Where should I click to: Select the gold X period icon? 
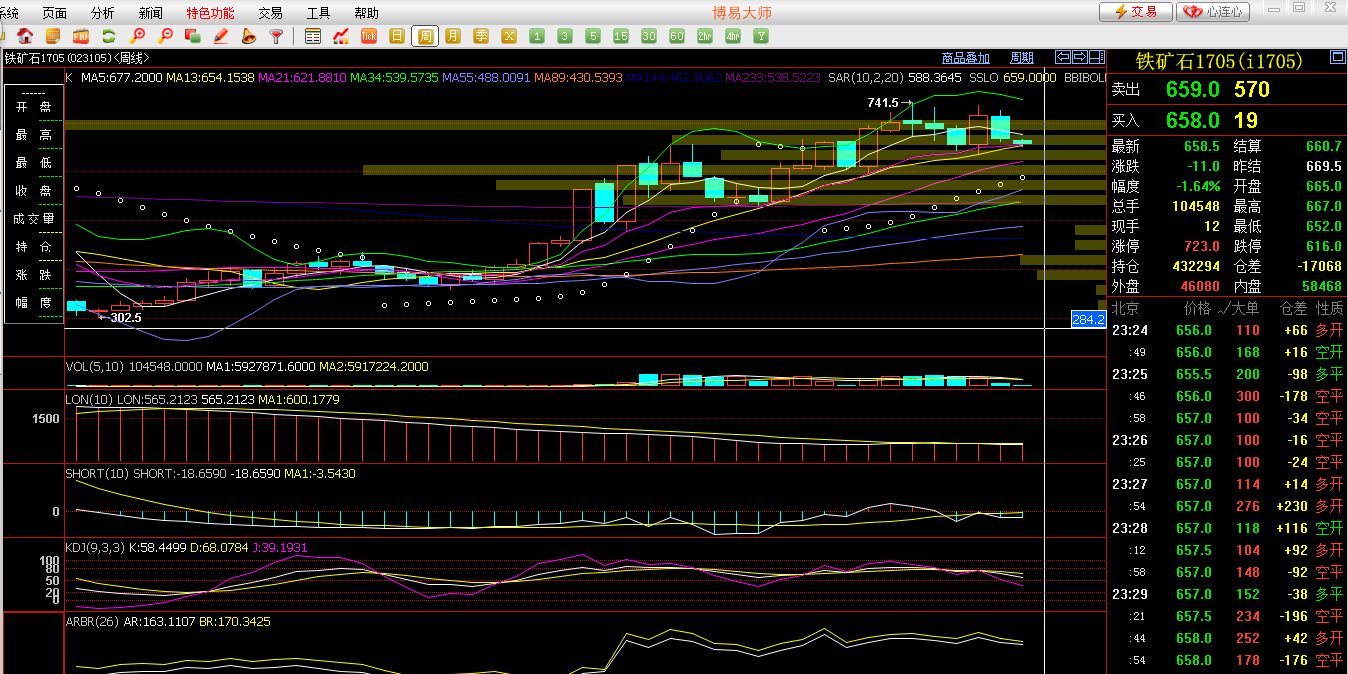point(509,36)
